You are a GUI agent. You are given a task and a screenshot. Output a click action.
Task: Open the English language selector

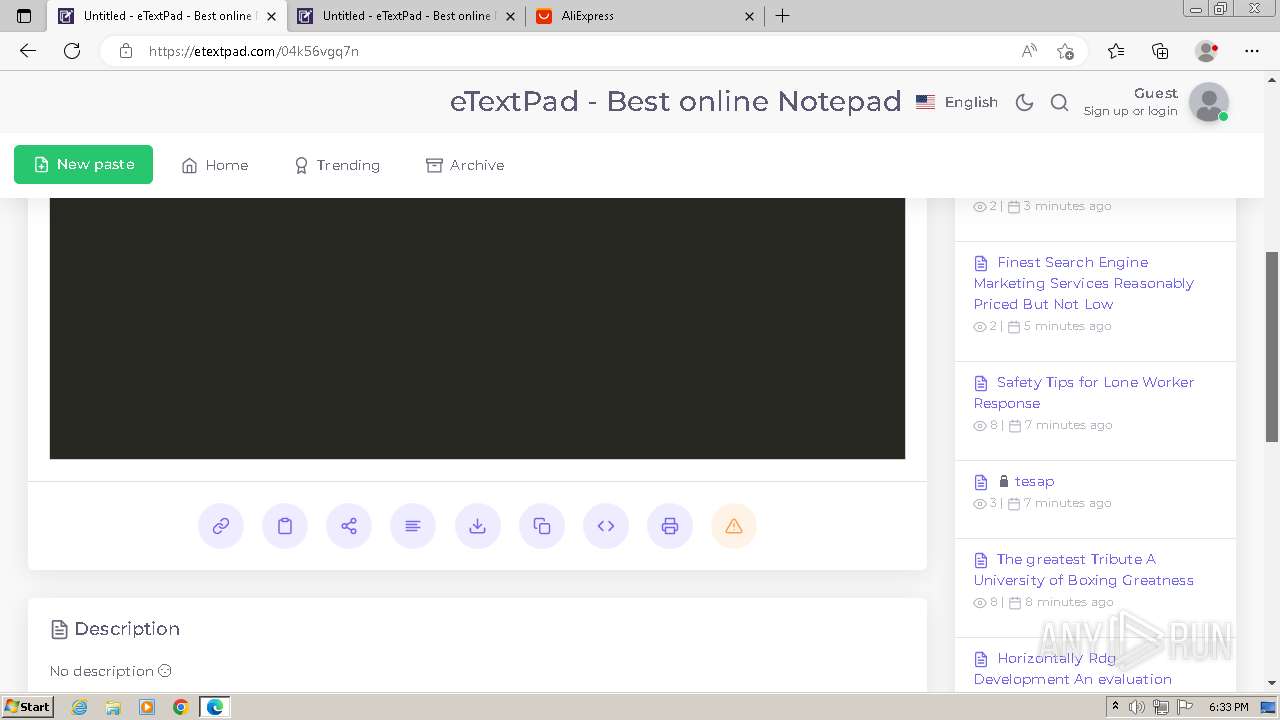click(x=957, y=102)
